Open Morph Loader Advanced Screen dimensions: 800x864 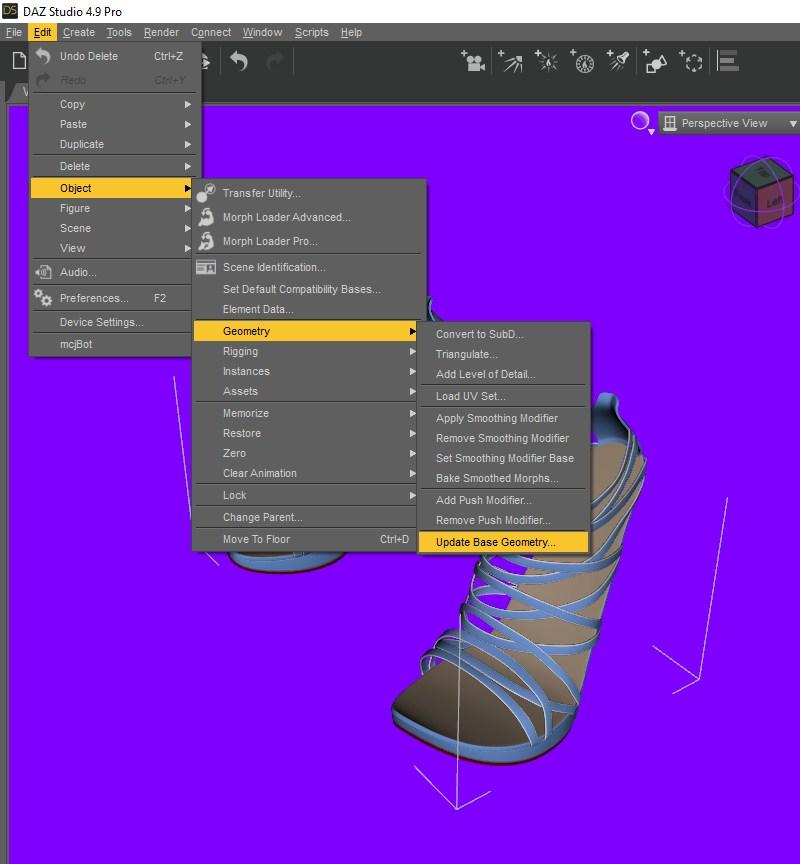click(x=307, y=217)
